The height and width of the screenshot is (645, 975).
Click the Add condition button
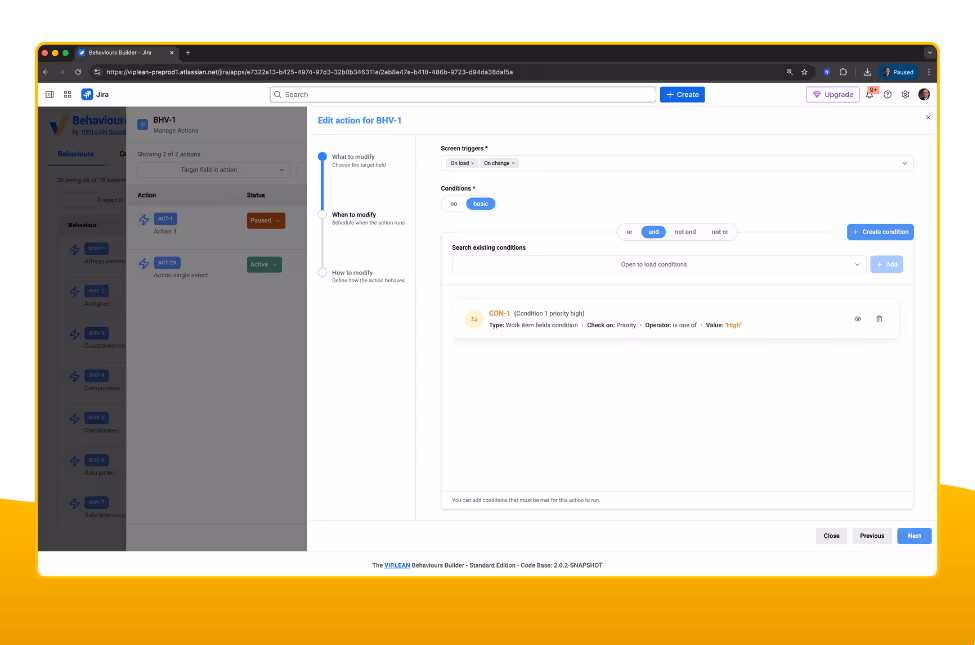[x=886, y=264]
